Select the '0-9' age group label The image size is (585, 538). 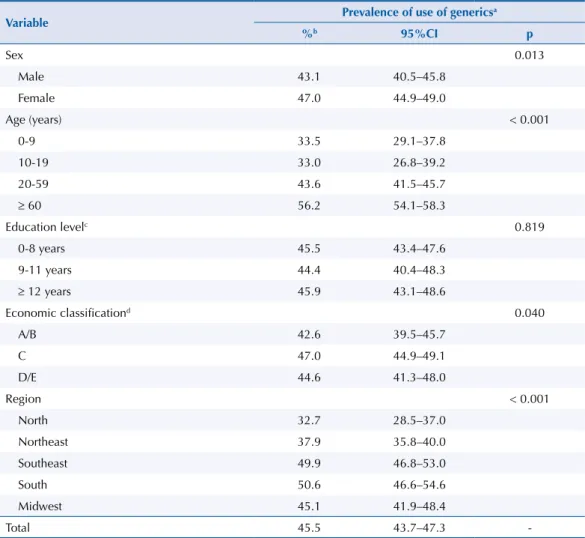click(26, 141)
